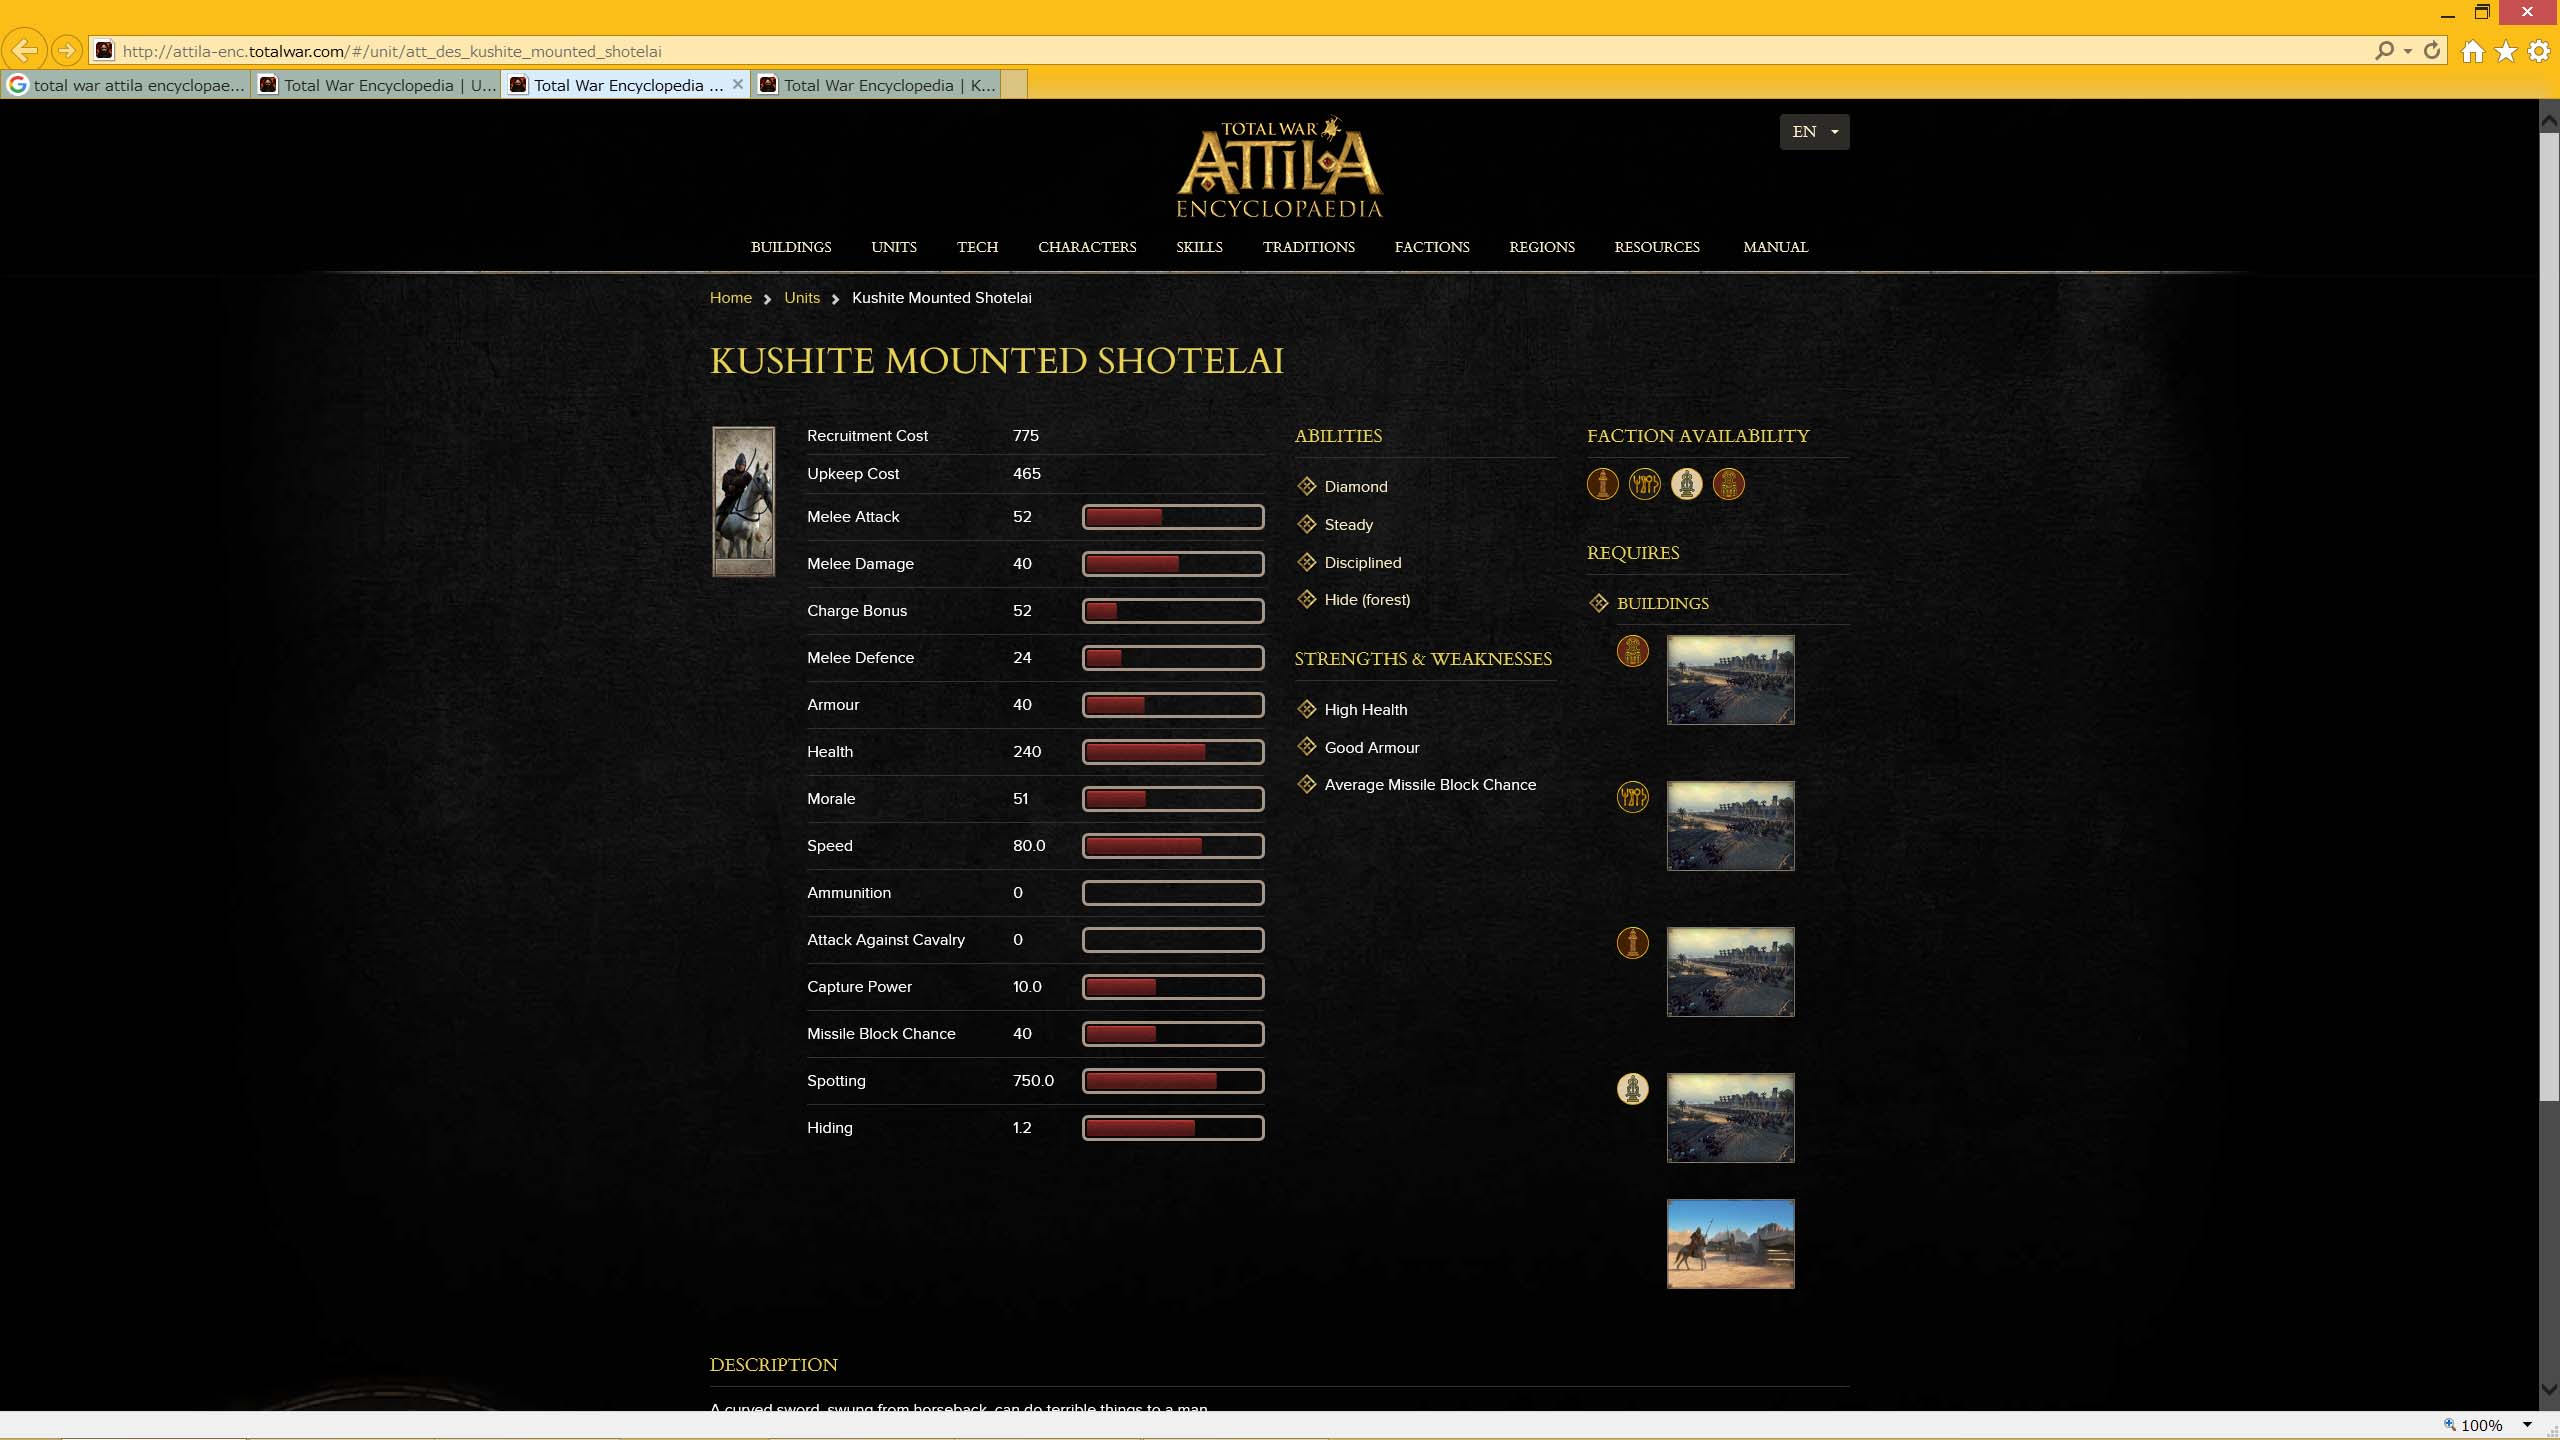2560x1440 pixels.
Task: Click the diamond bullet icon beside High Health
Action: pos(1307,709)
